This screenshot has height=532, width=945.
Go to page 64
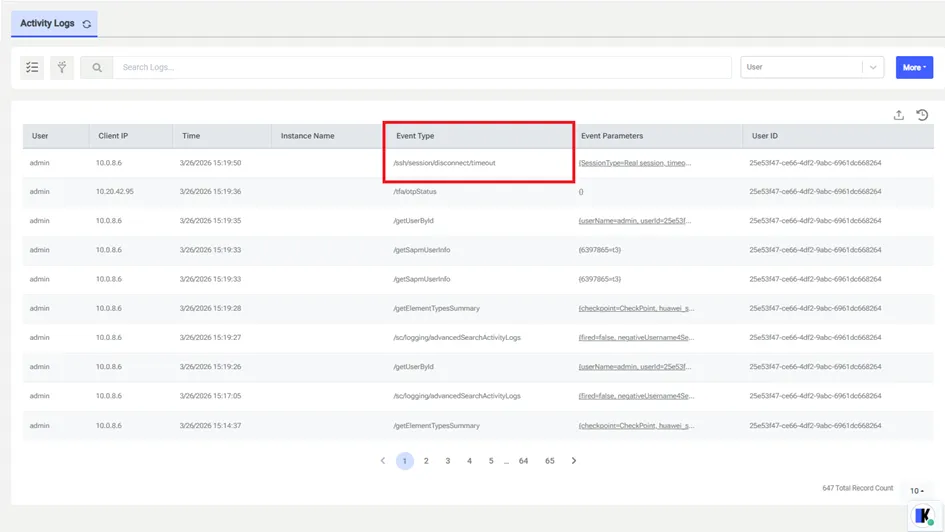pos(523,461)
